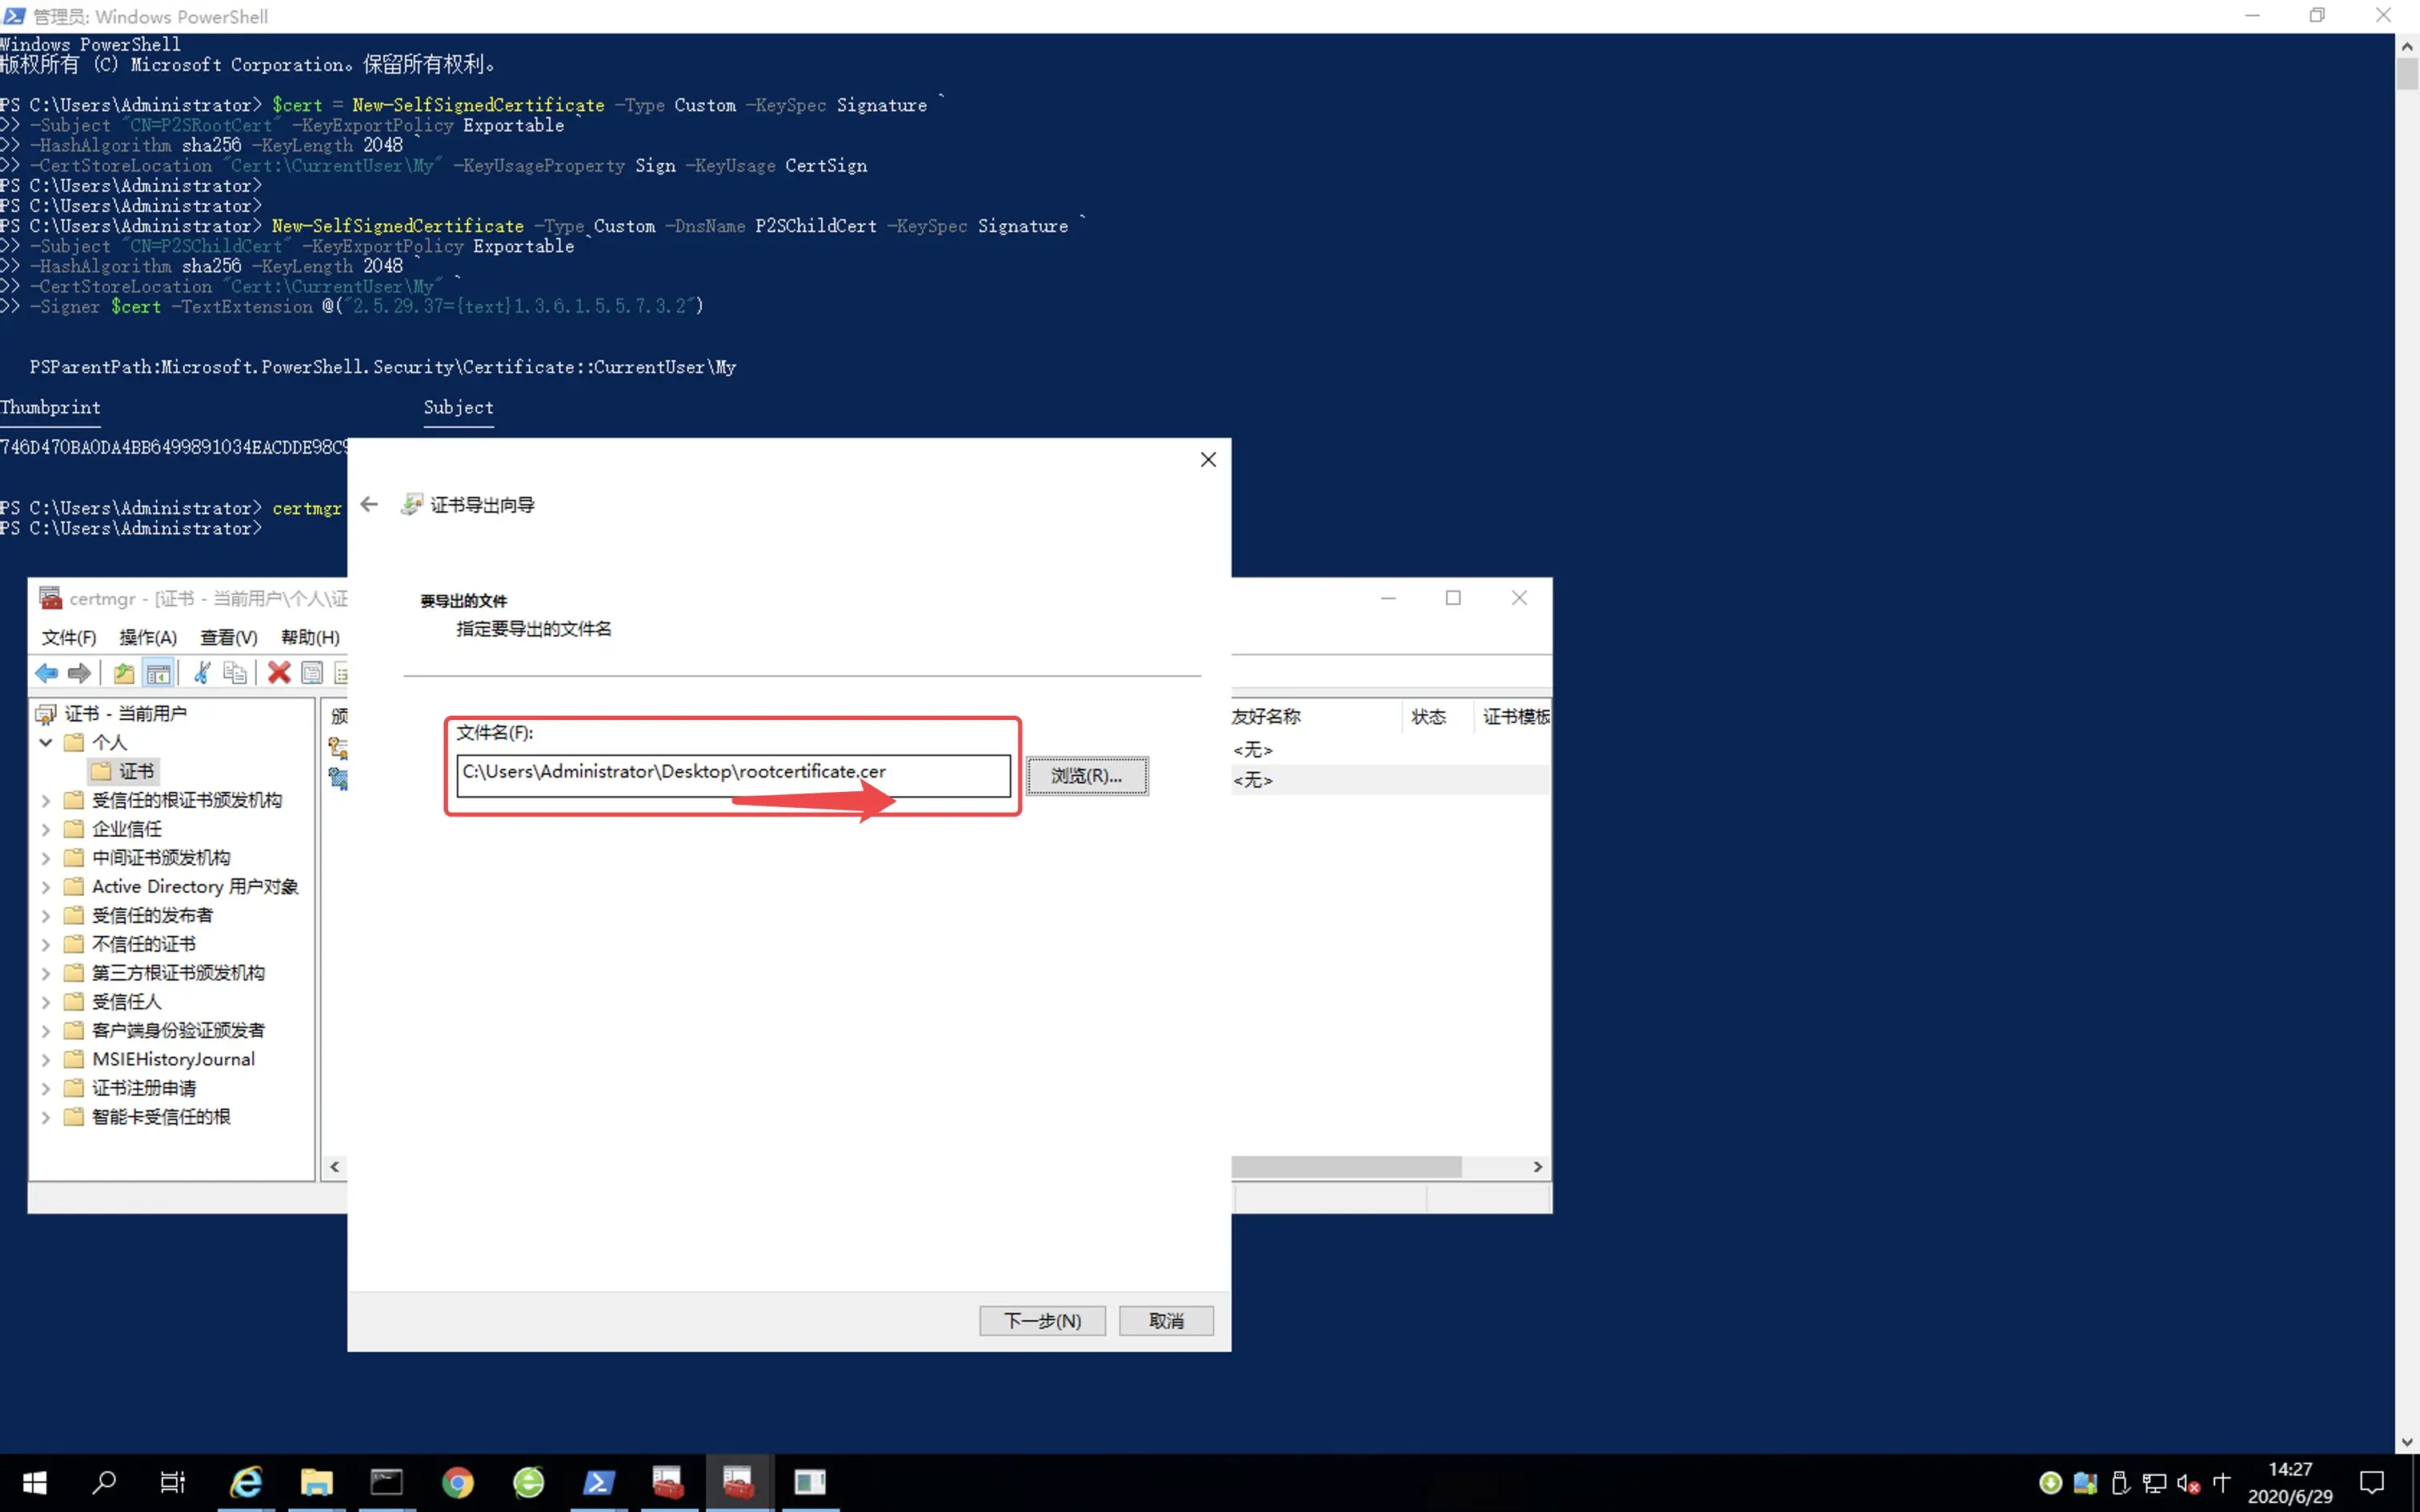Expand the 中间证书颁发机构 node
2420x1512 pixels.
point(46,858)
